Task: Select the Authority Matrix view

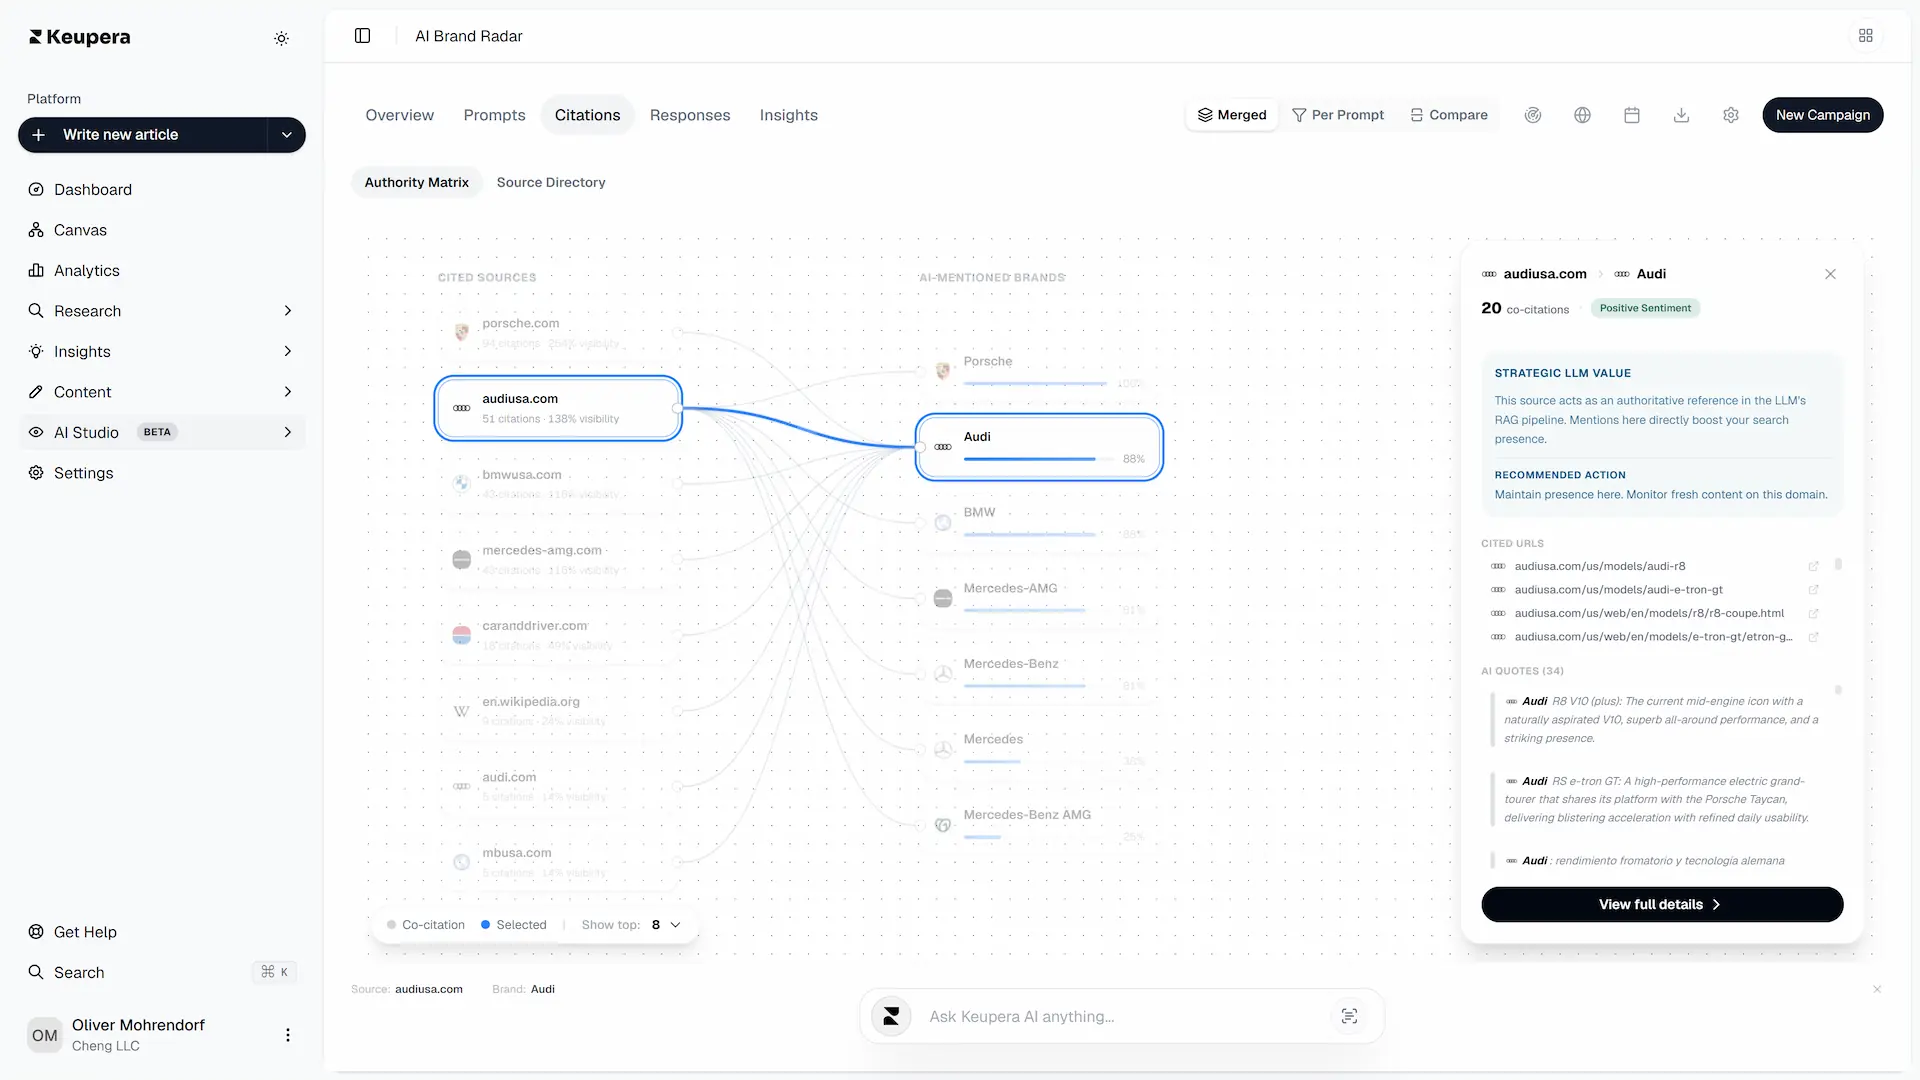Action: click(416, 182)
